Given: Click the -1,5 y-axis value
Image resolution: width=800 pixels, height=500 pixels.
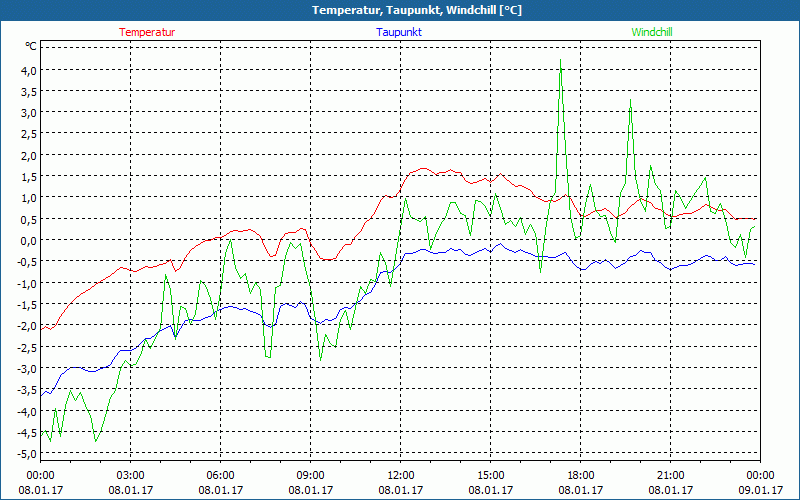Looking at the screenshot, I should coord(28,305).
